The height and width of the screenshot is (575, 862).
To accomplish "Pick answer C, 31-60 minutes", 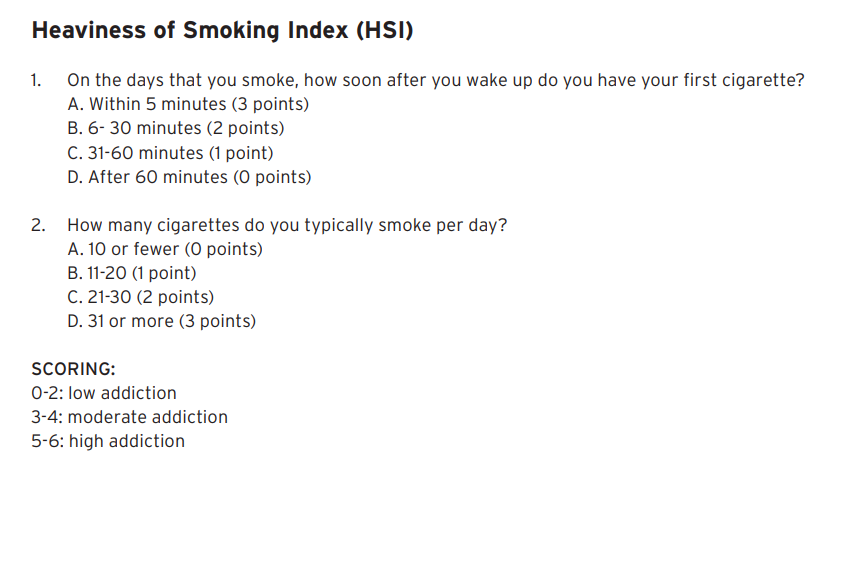I will tap(170, 153).
